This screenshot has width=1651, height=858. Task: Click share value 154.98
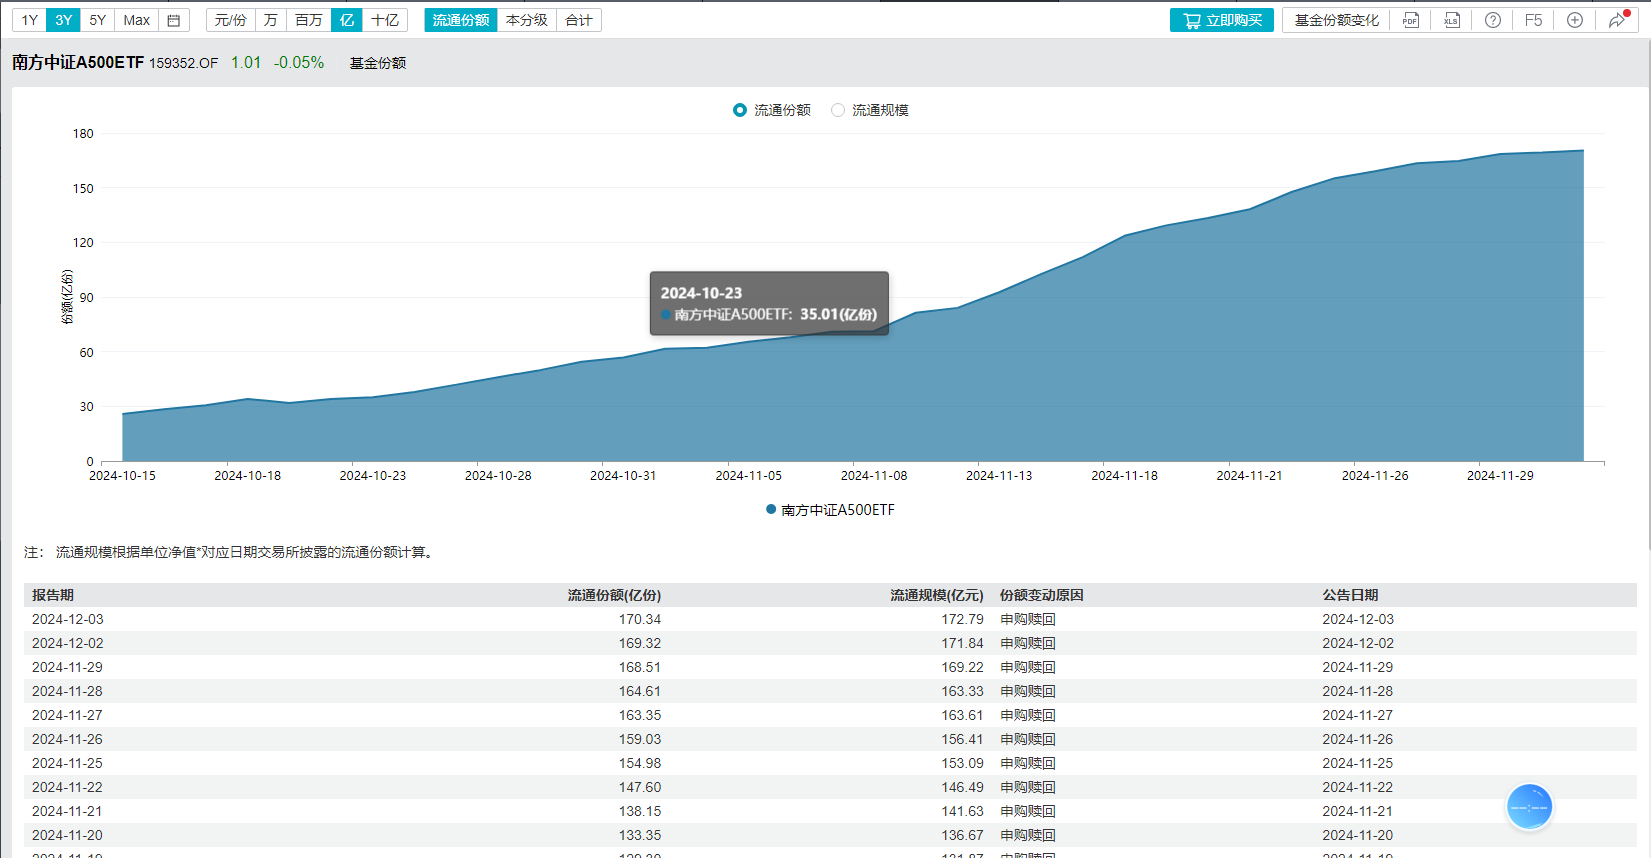click(x=640, y=763)
